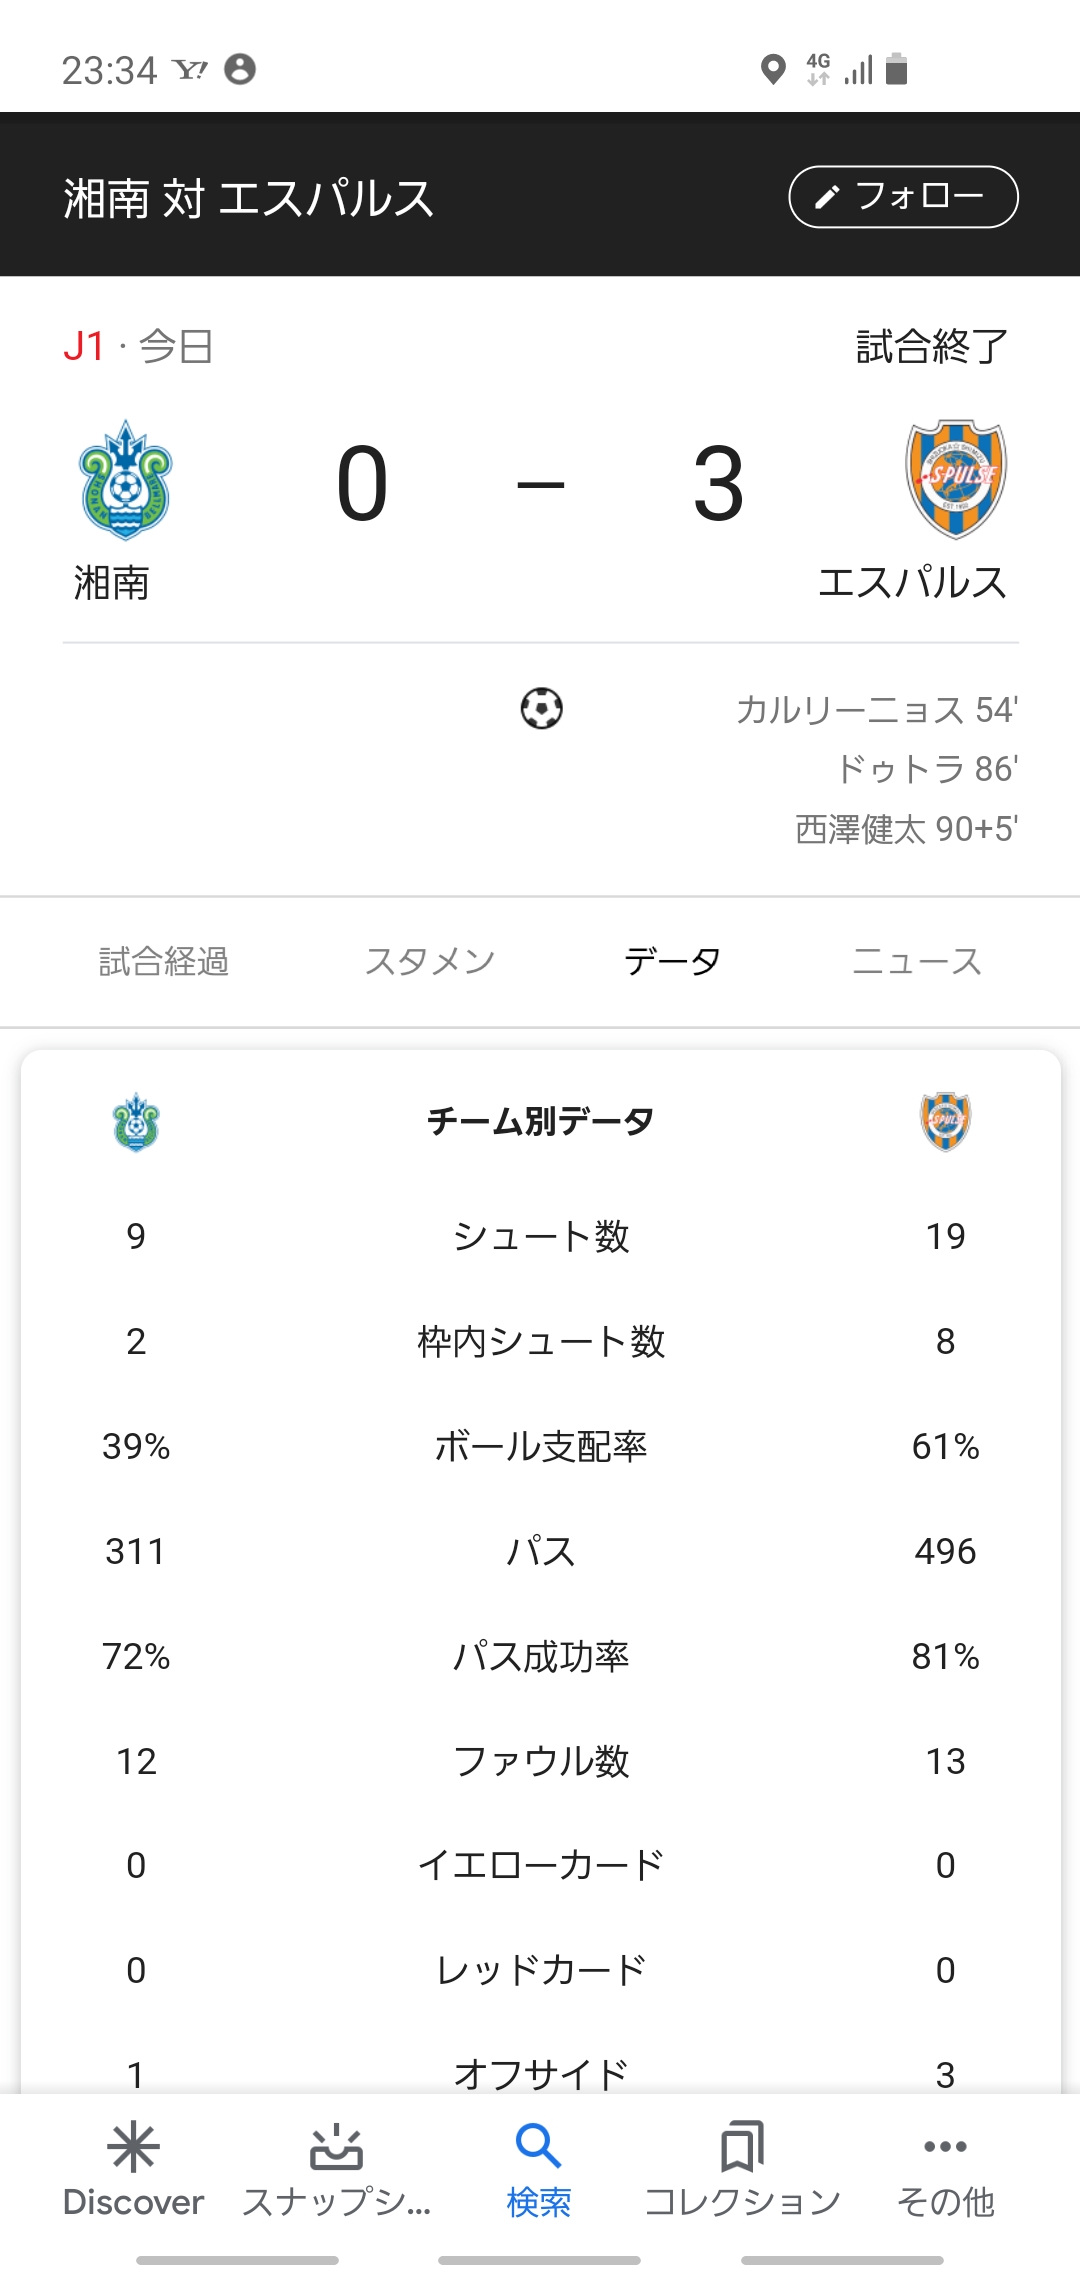Tap small Shonan crest in stats card
The image size is (1080, 2280).
pyautogui.click(x=136, y=1122)
